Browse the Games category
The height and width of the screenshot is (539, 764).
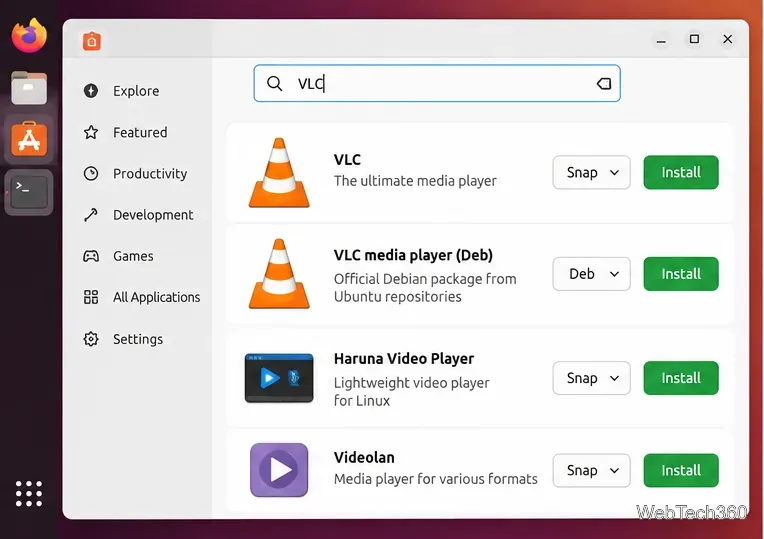133,256
